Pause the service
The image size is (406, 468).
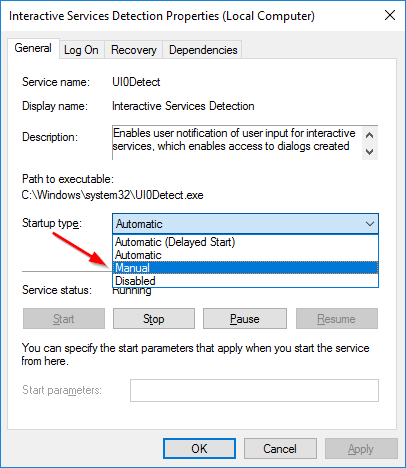coord(245,319)
